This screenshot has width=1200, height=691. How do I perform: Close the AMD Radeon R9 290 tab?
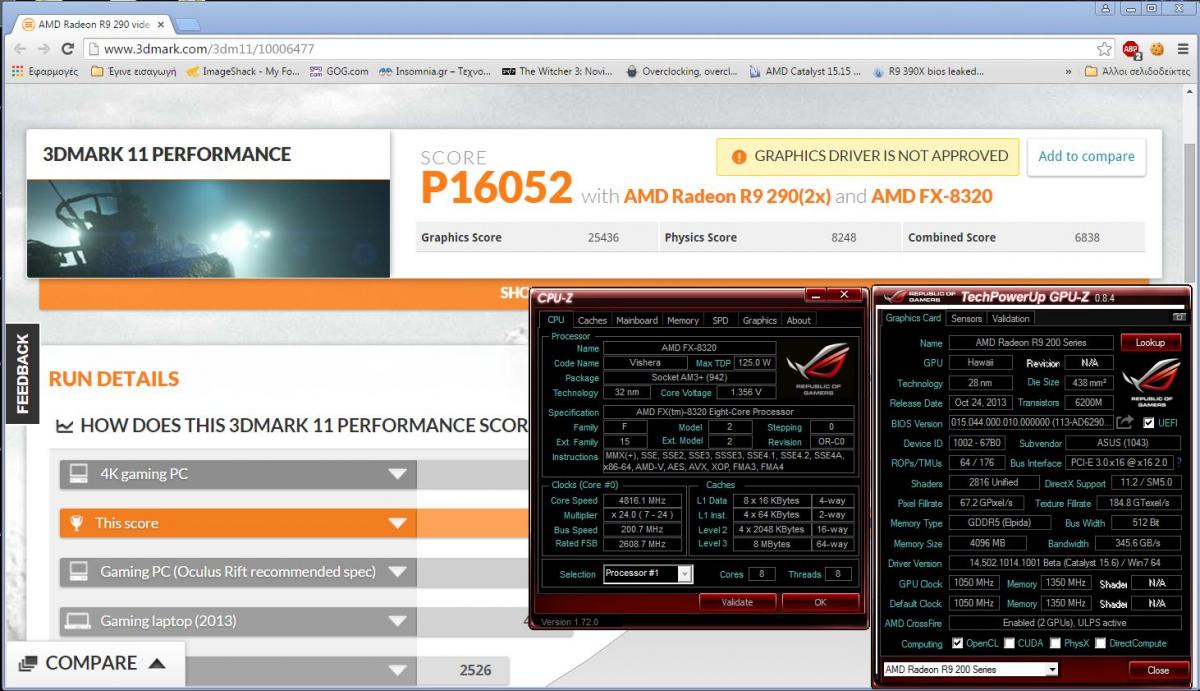(161, 23)
